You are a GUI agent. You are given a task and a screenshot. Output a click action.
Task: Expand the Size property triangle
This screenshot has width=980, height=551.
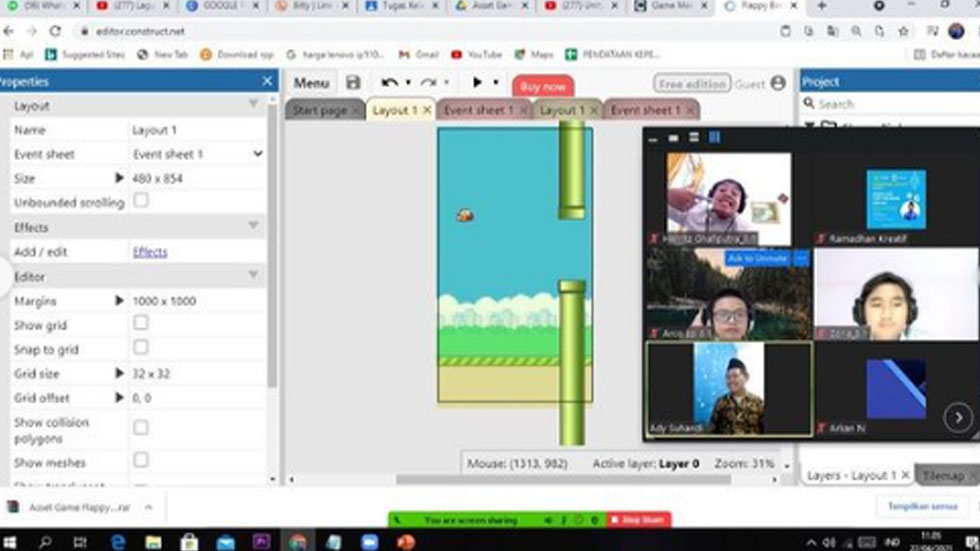tap(120, 178)
